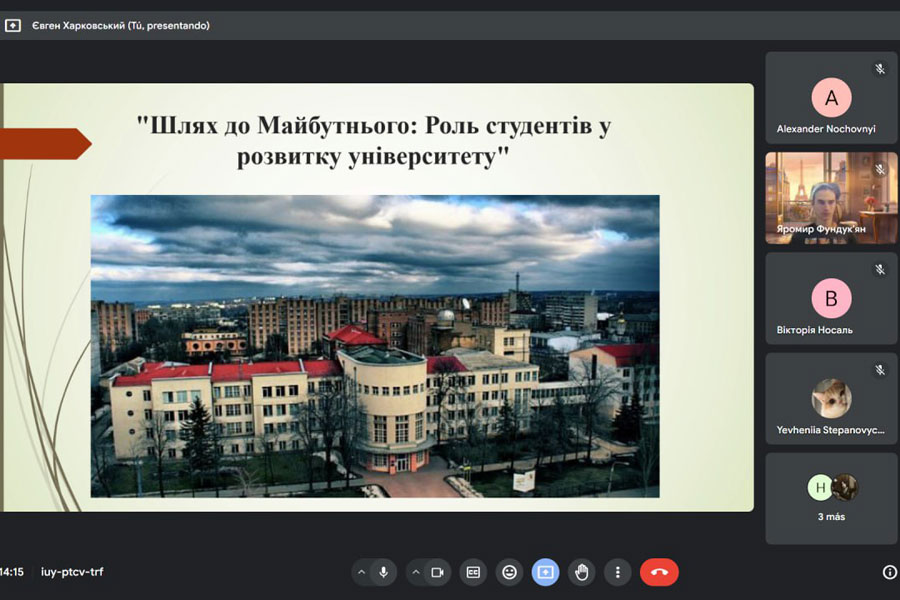Toggle the microphone button
This screenshot has height=600, width=900.
(x=383, y=572)
